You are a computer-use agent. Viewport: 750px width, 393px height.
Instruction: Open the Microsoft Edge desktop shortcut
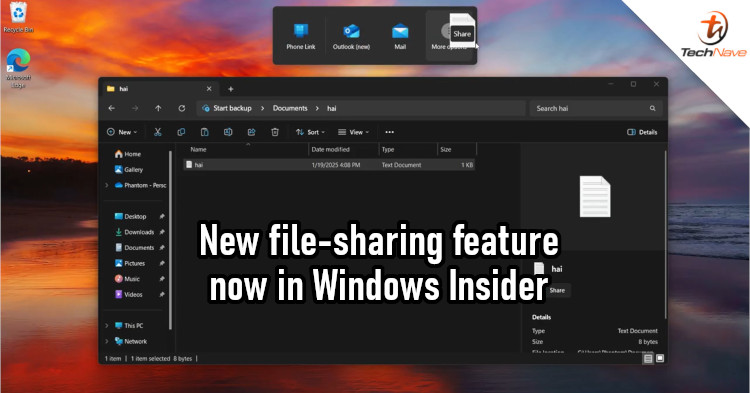18,67
